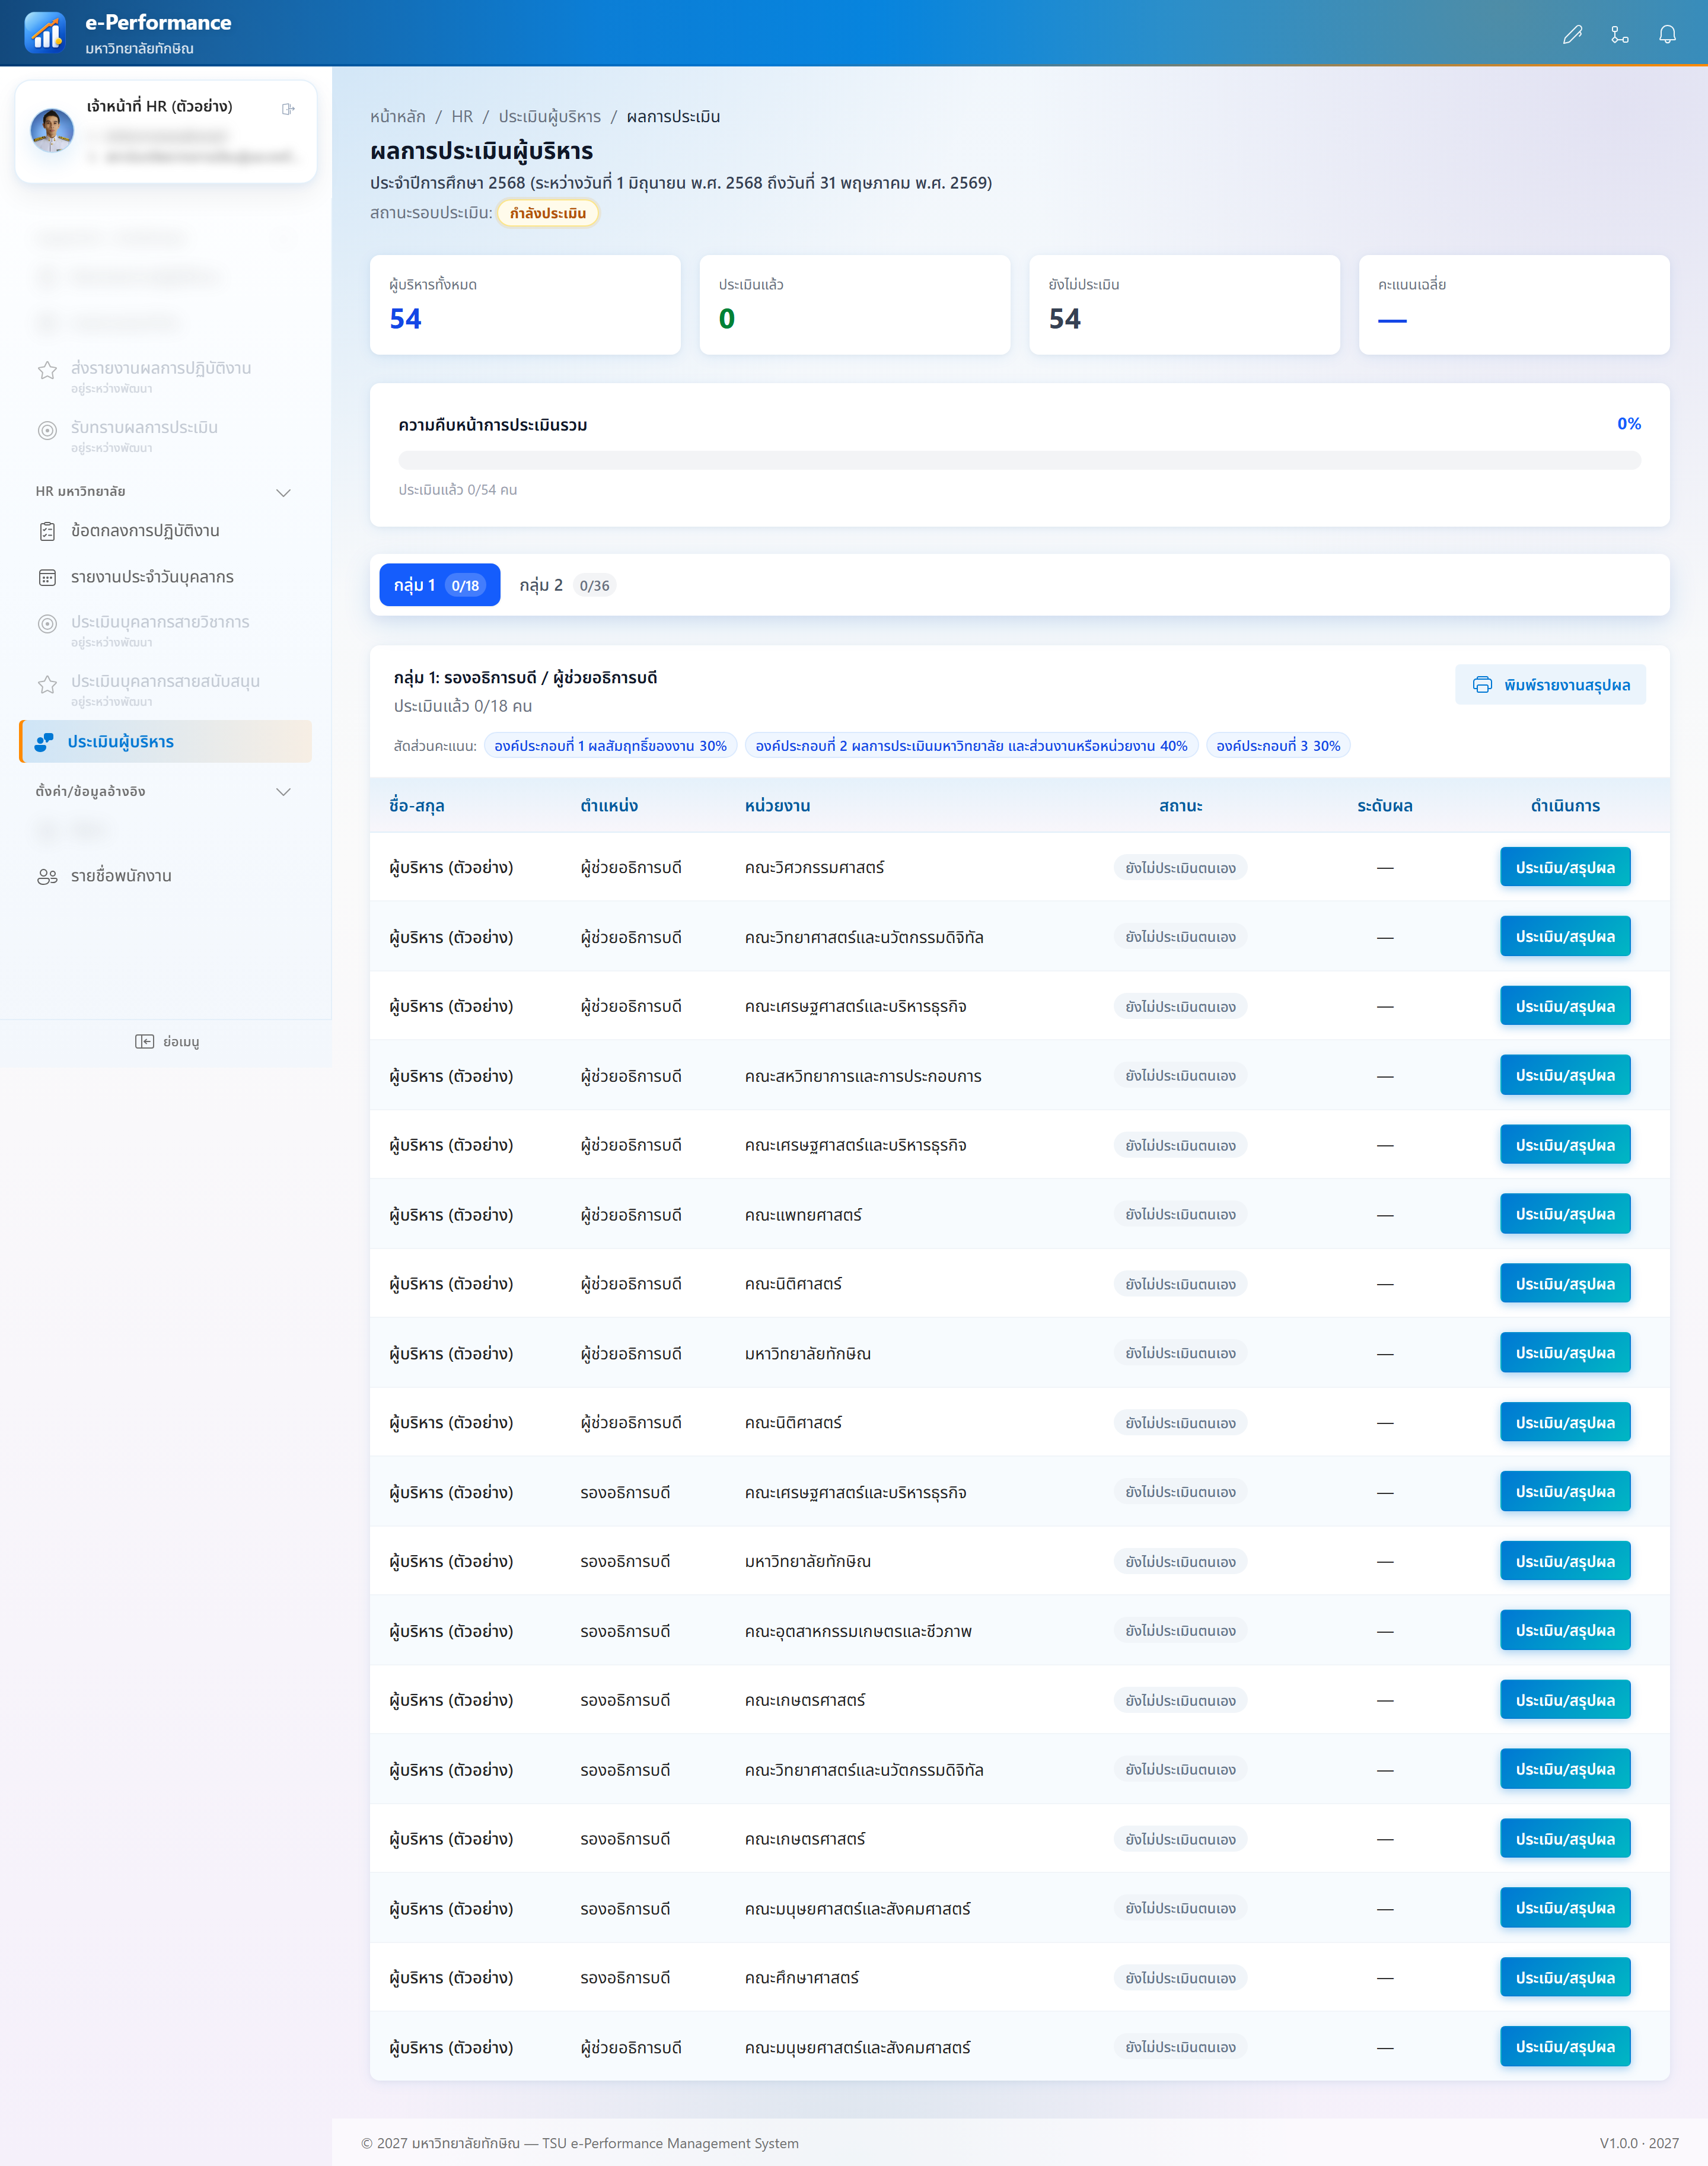Click the logout icon beside HR user name
Viewport: 1708px width, 2166px height.
[x=288, y=109]
